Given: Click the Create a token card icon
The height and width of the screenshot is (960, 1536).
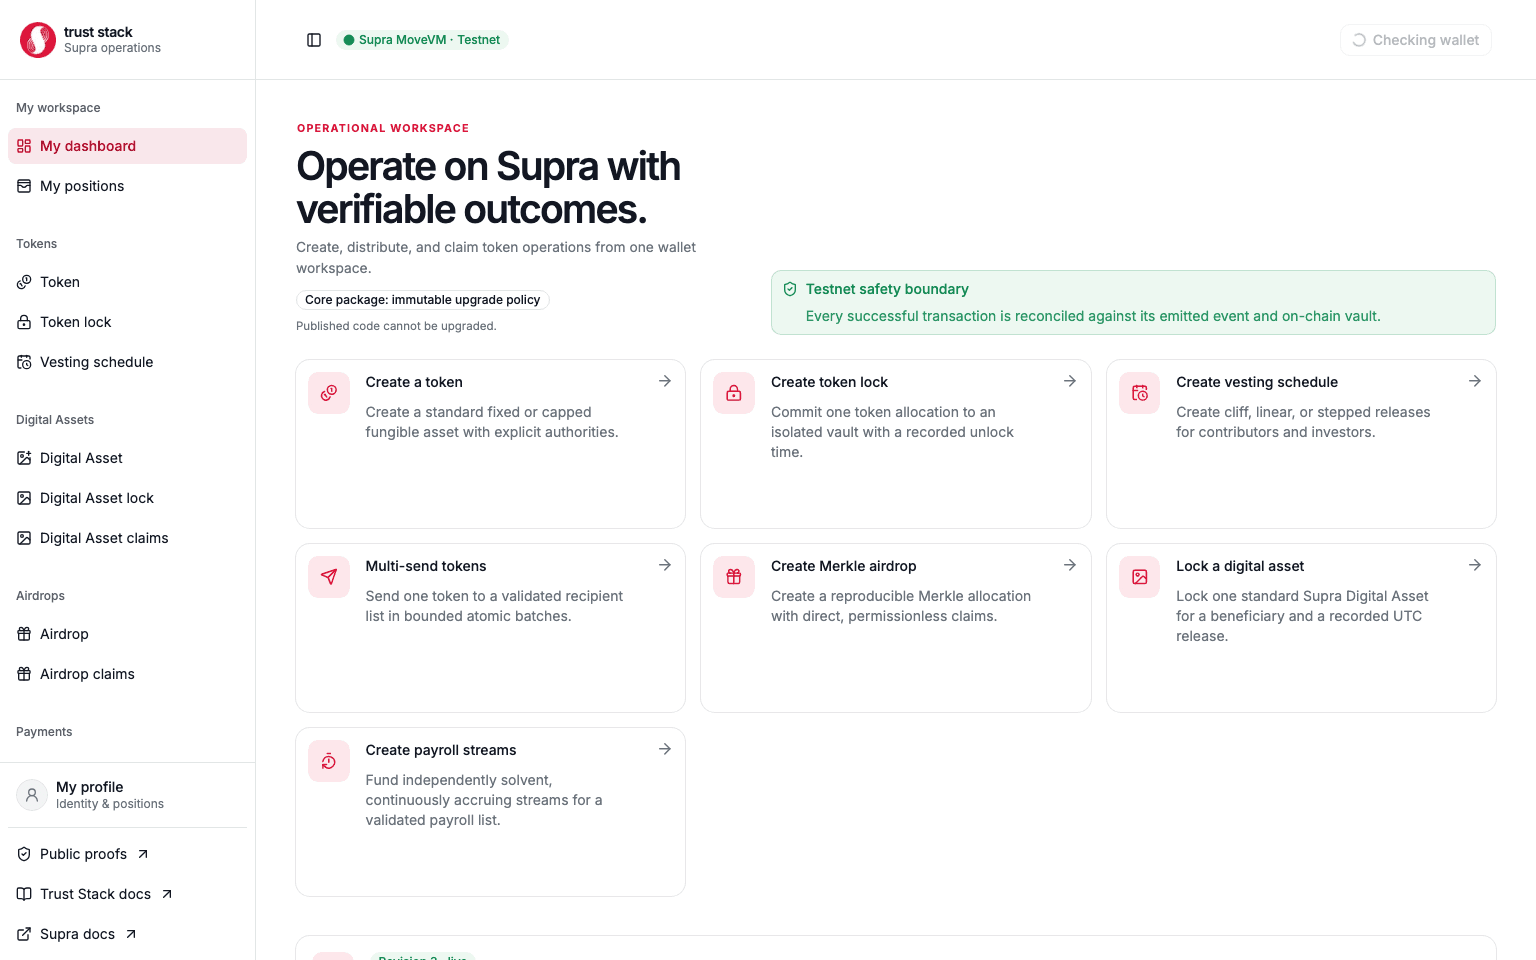Looking at the screenshot, I should click(x=329, y=393).
